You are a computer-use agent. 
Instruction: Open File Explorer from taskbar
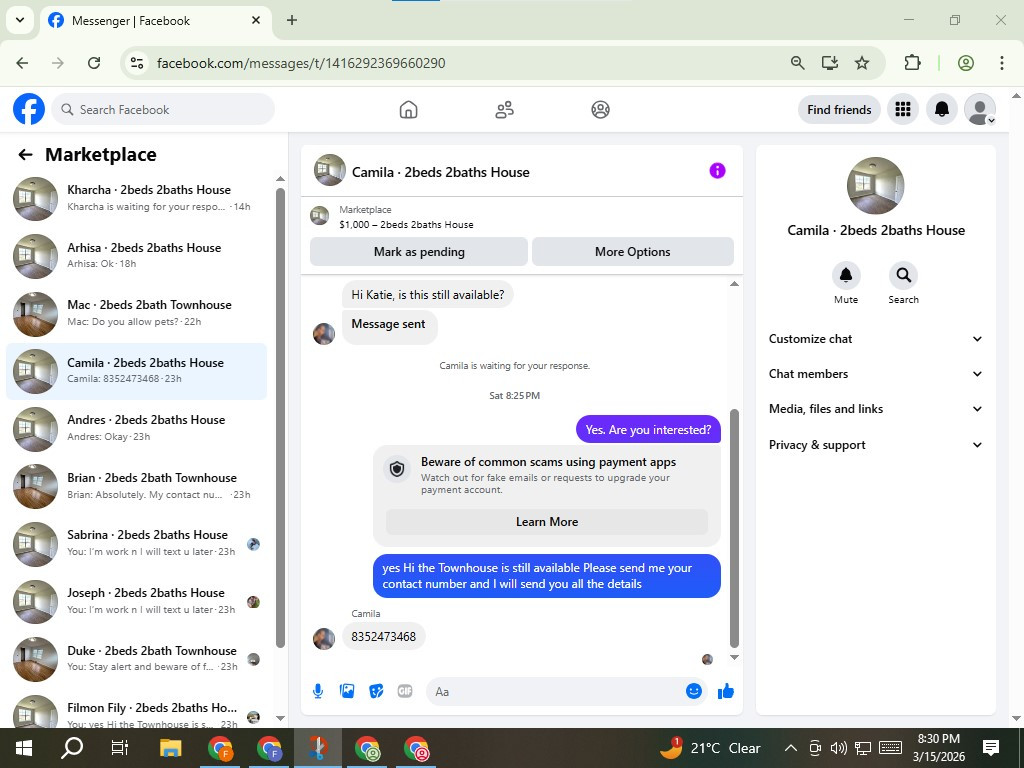[x=170, y=748]
